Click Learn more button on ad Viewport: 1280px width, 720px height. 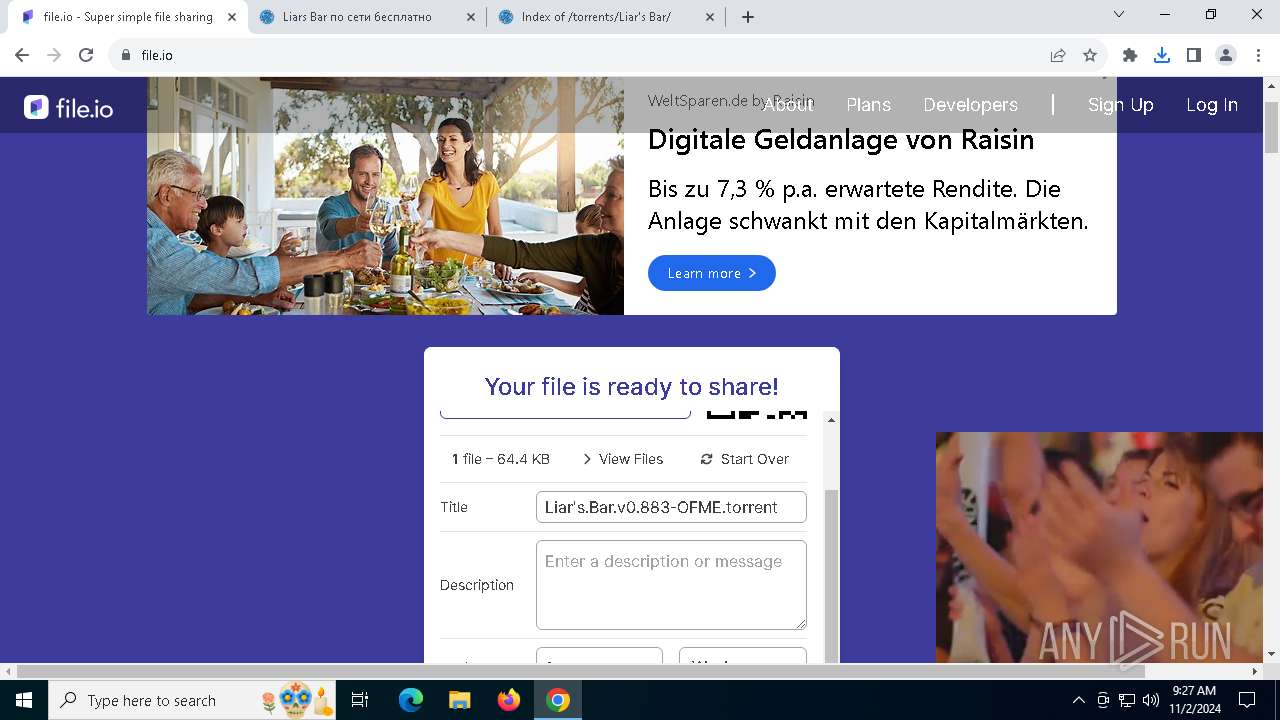[x=711, y=273]
